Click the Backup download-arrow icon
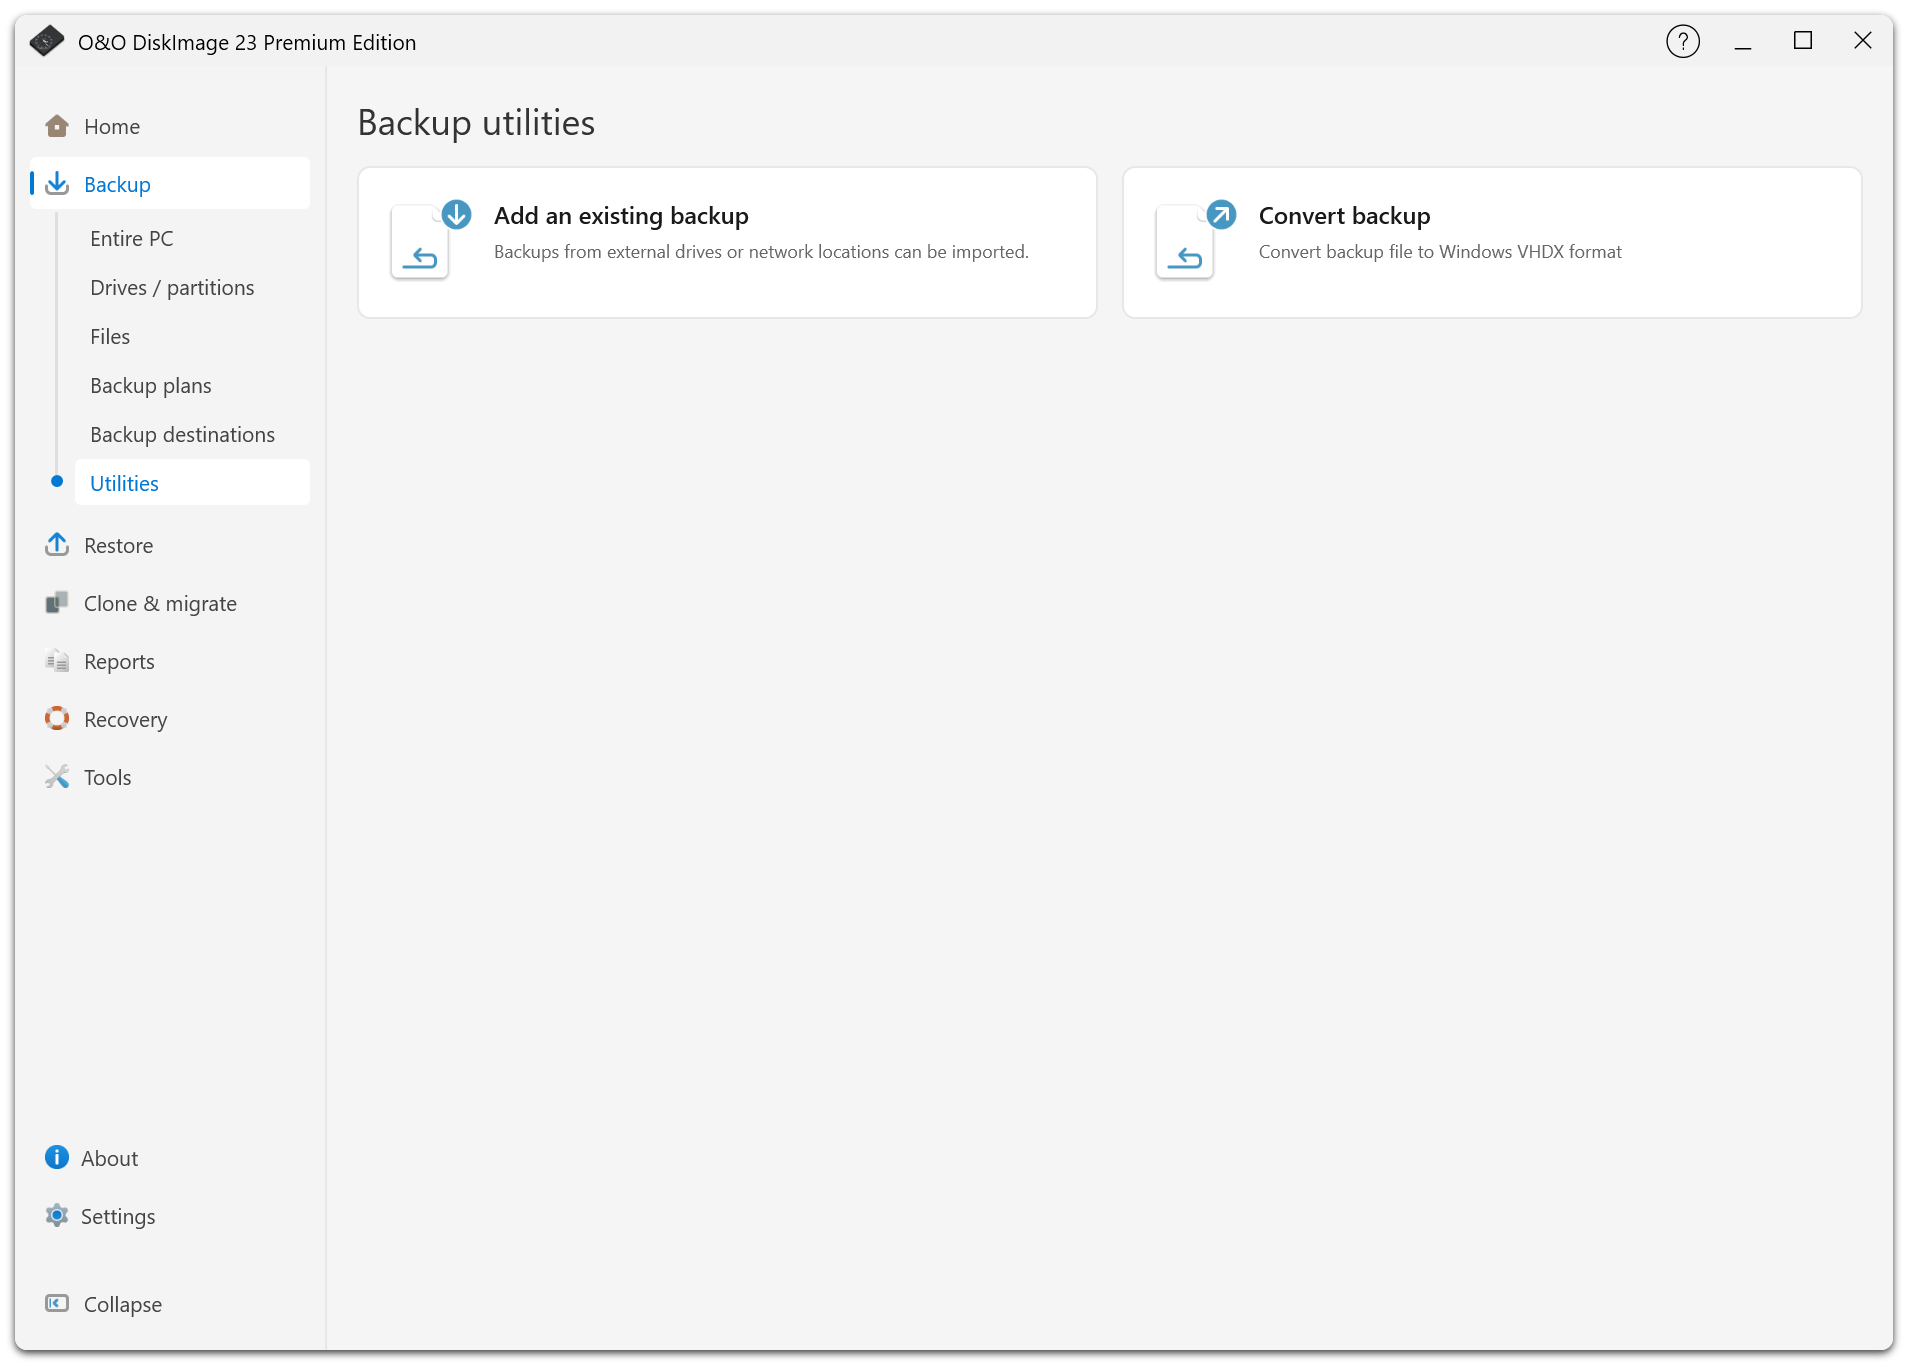This screenshot has width=1908, height=1365. [x=57, y=184]
